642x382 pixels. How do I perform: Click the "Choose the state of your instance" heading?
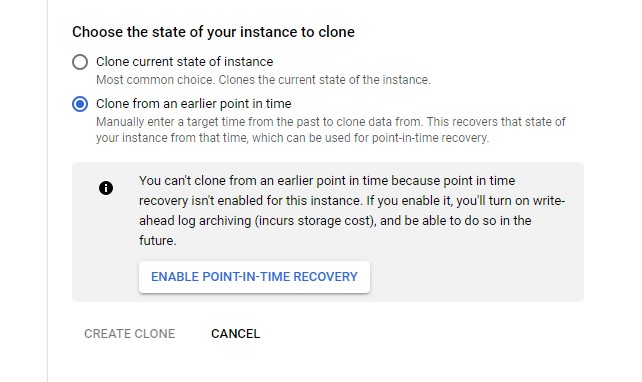213,32
